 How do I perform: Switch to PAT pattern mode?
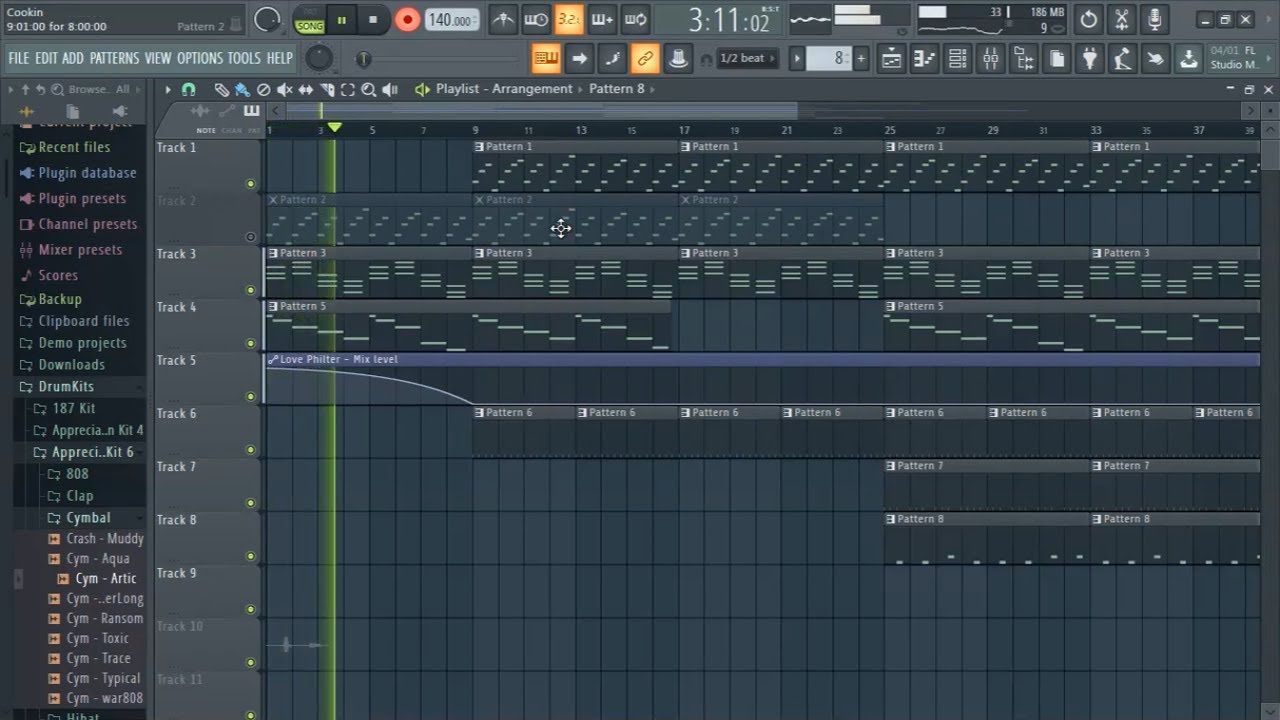pyautogui.click(x=310, y=12)
